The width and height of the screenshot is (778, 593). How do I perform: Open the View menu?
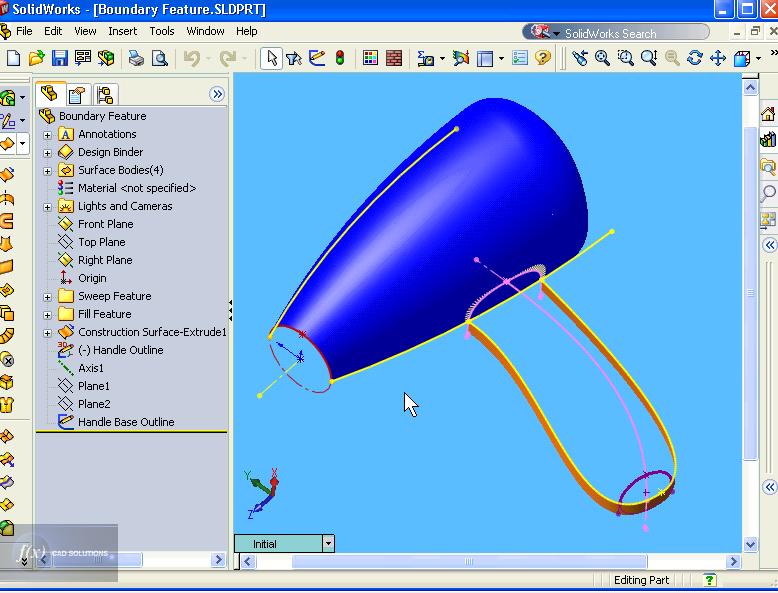click(85, 31)
